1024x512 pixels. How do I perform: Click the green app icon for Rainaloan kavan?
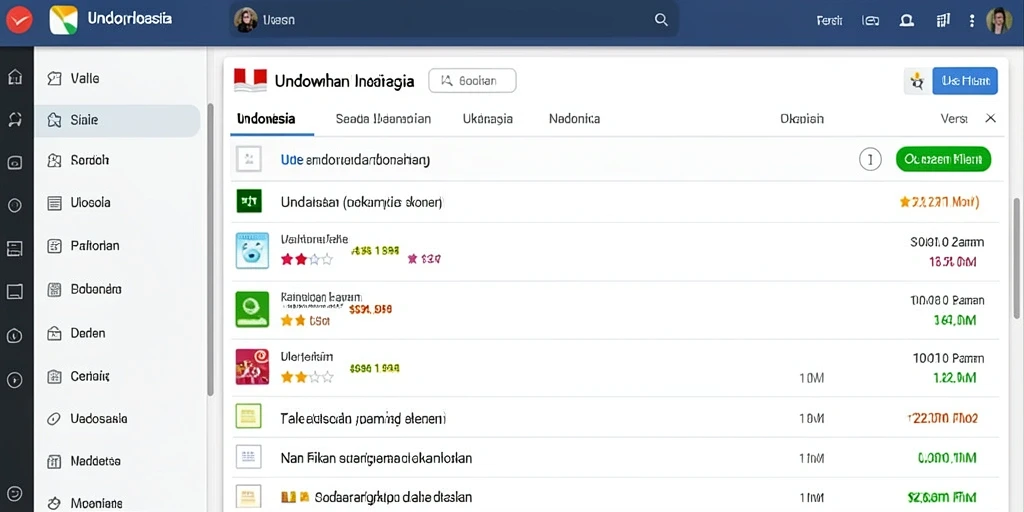[252, 309]
